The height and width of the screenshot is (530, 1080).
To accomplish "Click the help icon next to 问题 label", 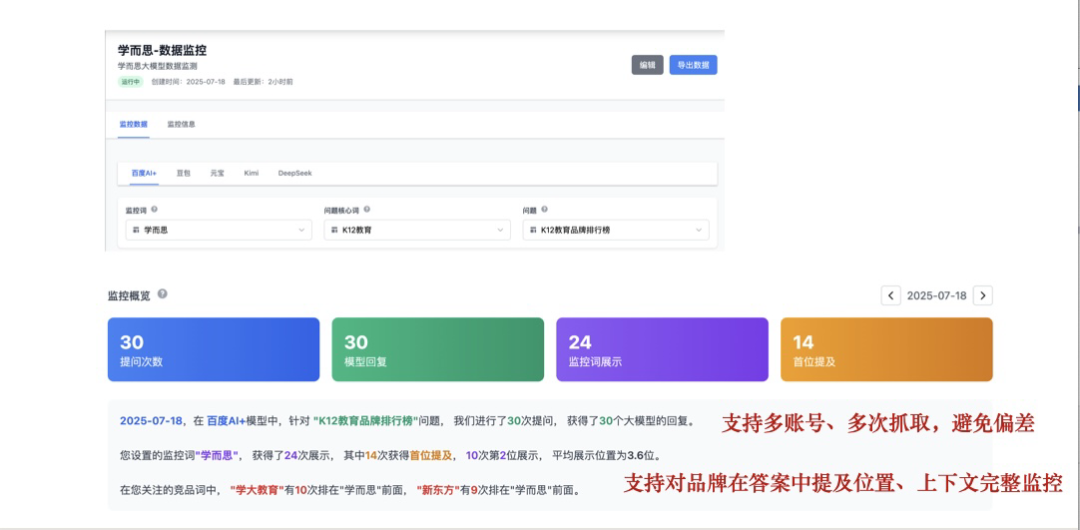I will (545, 210).
